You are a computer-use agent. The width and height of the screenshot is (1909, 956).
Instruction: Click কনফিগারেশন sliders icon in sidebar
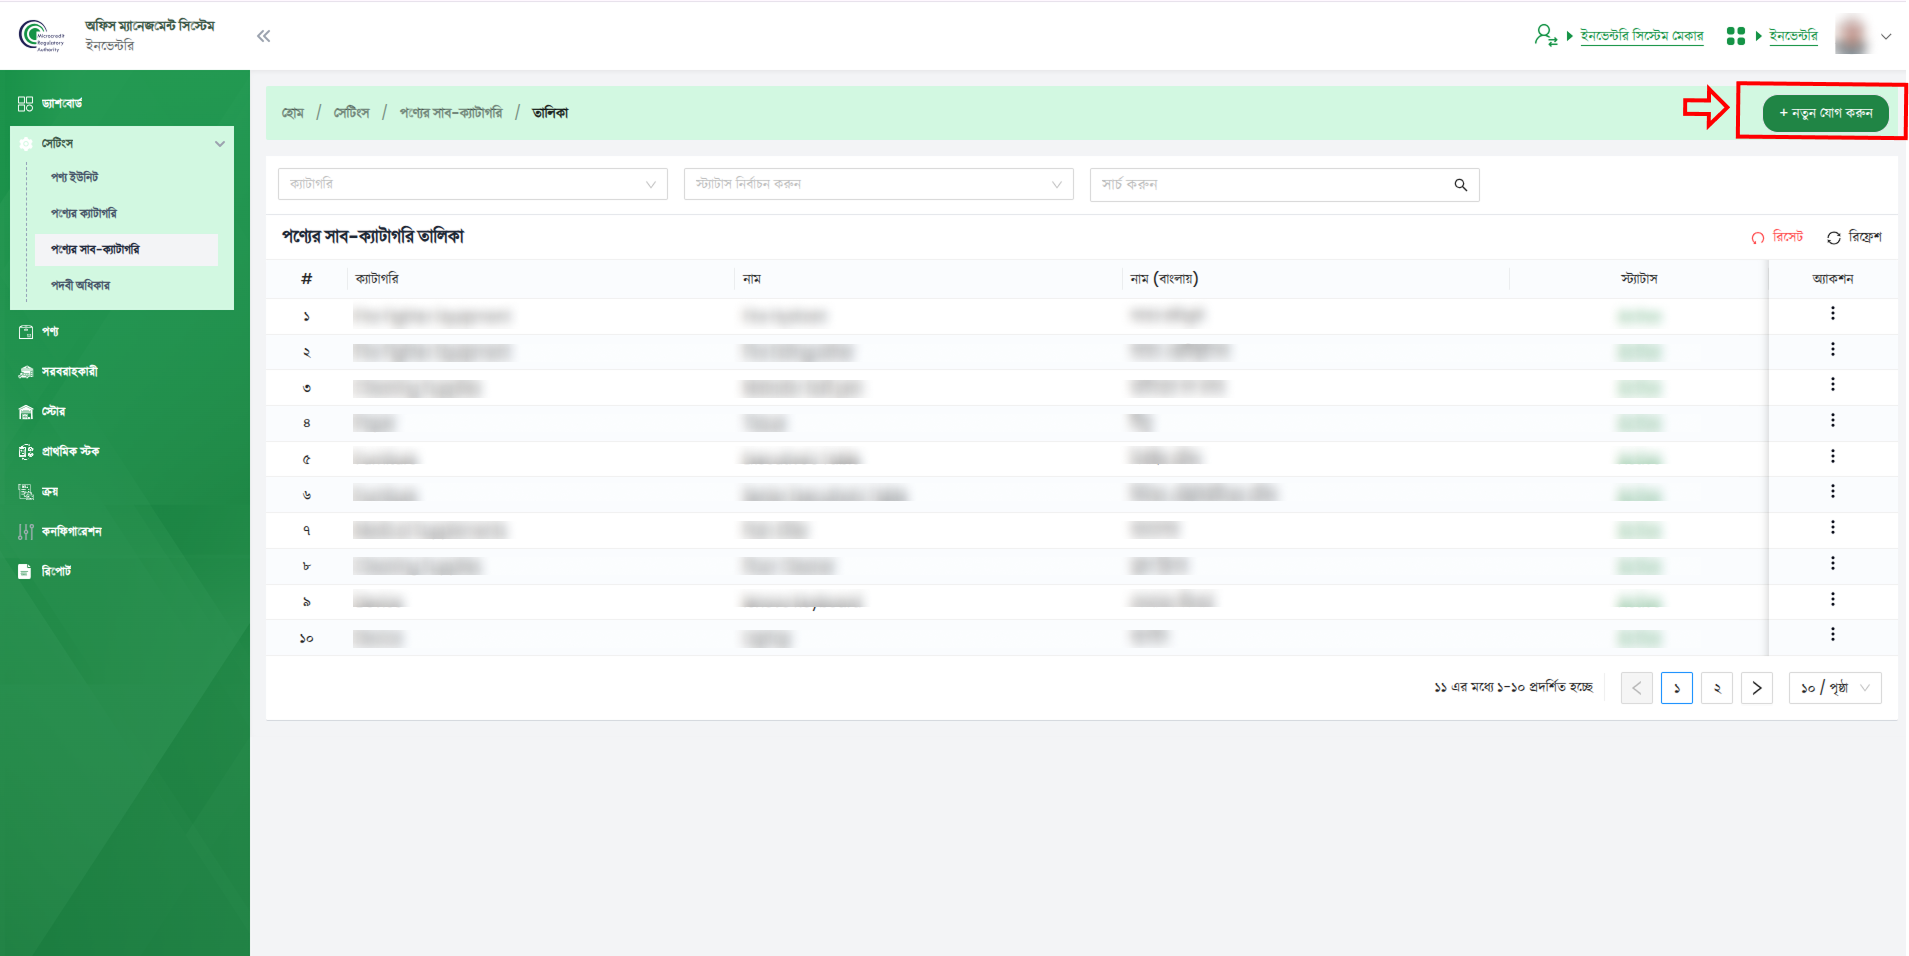[x=25, y=532]
